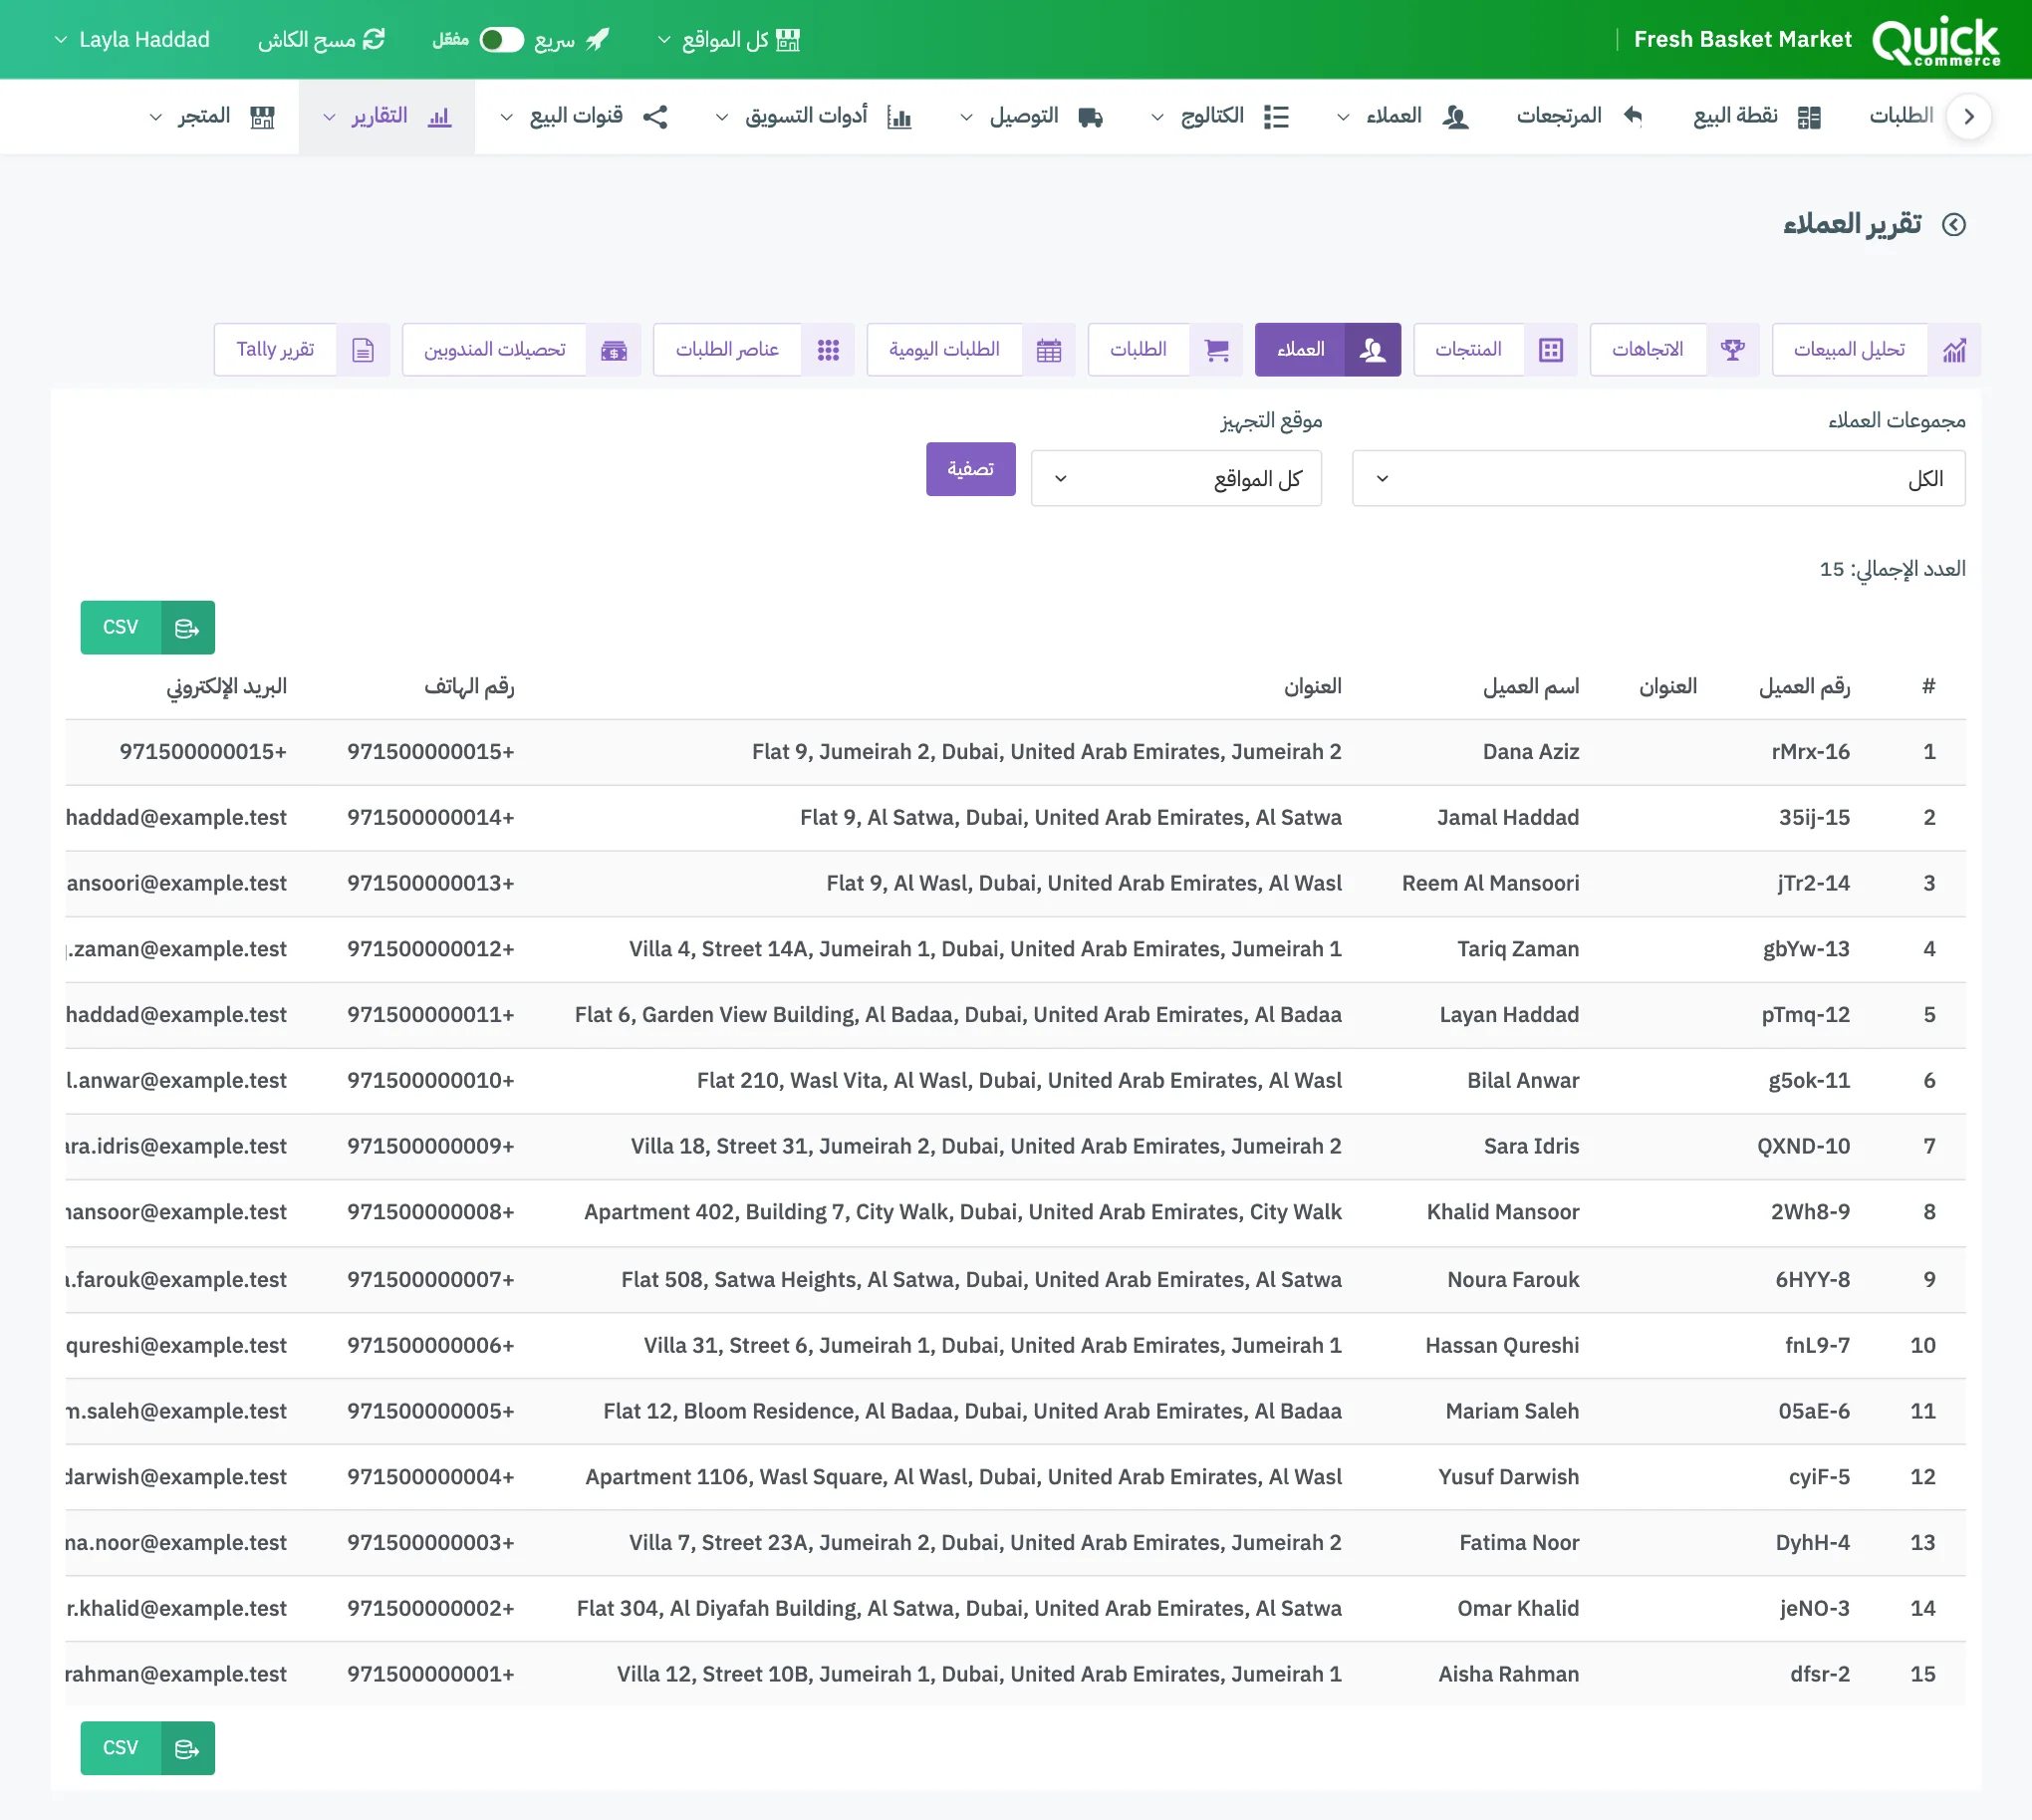The image size is (2032, 1820).
Task: Open the التوصيل menu
Action: 1031,117
